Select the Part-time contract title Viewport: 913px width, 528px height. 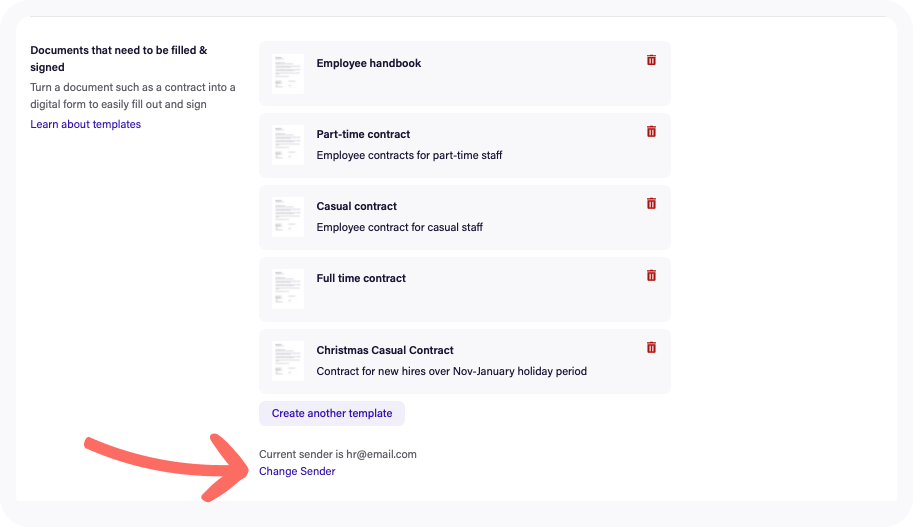click(x=363, y=134)
